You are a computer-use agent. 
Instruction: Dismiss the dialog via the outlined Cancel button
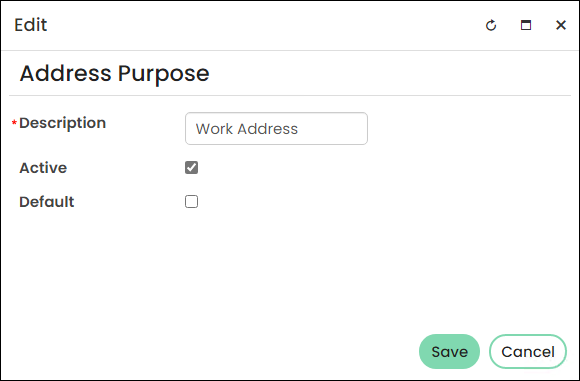pos(528,351)
